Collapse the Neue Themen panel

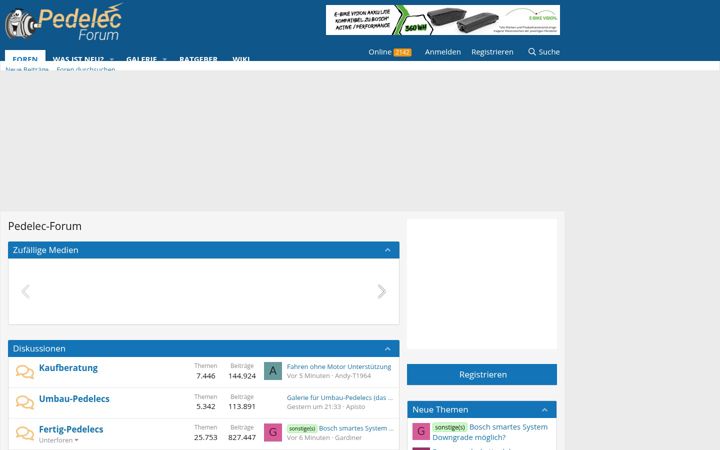pyautogui.click(x=545, y=410)
